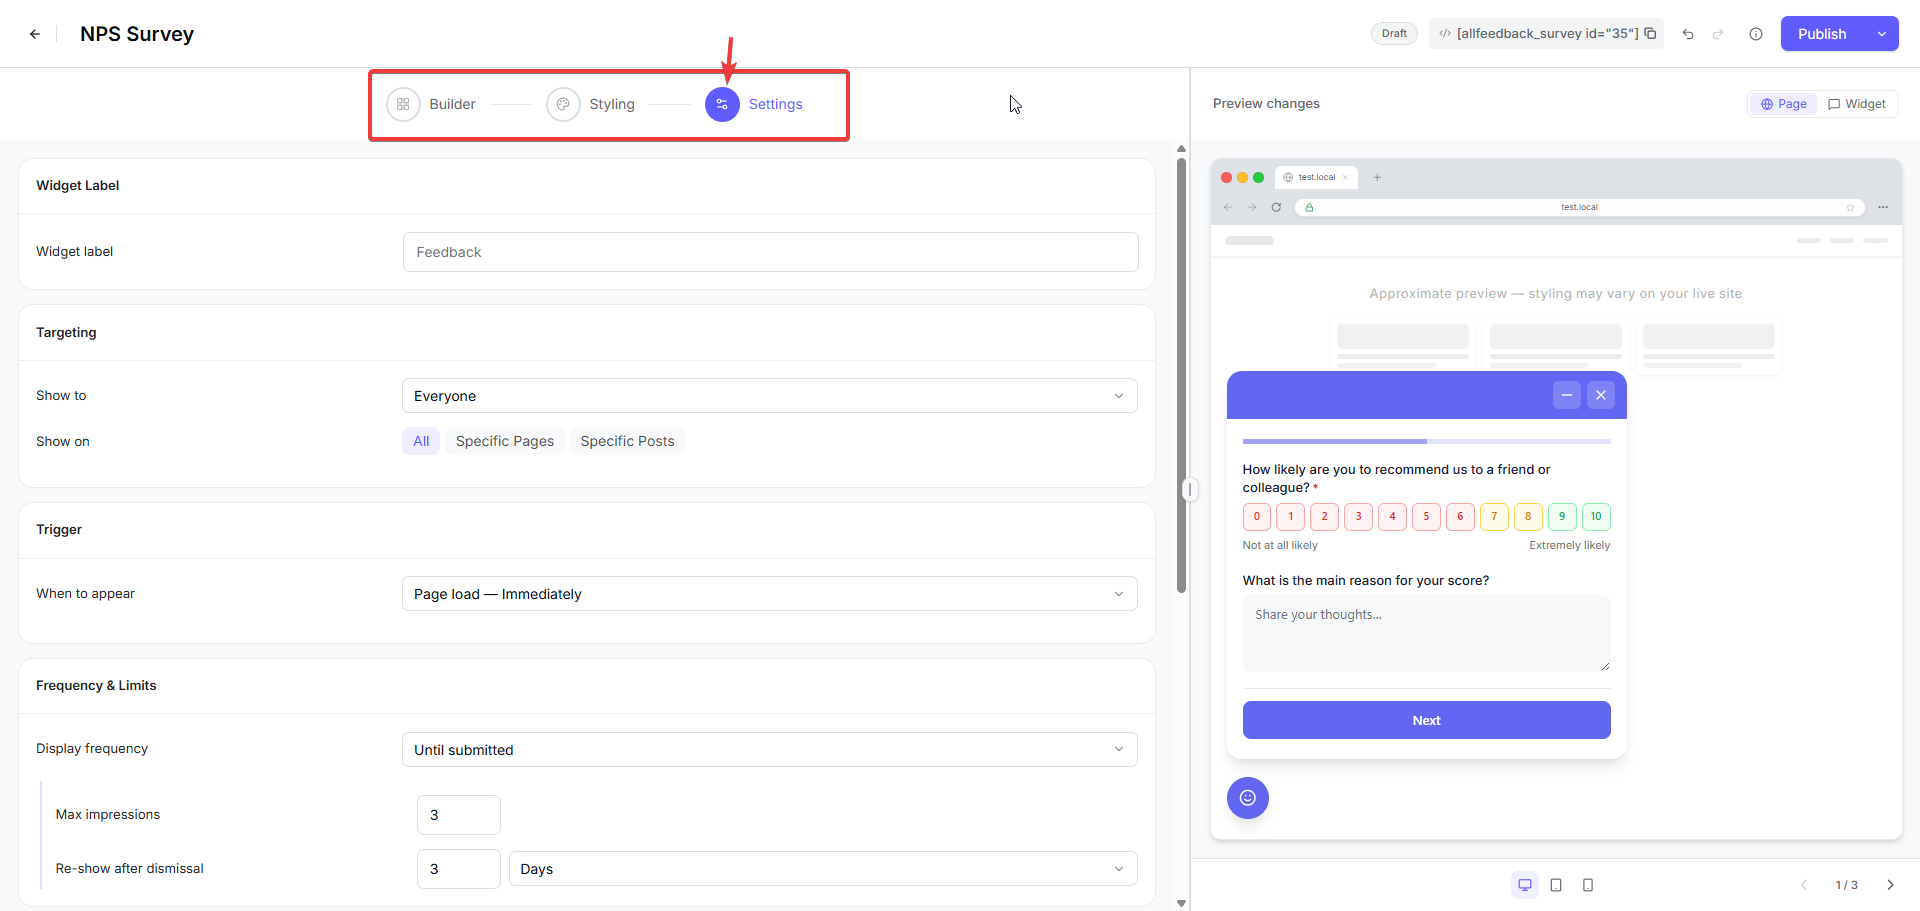Screen dimensions: 1920x911
Task: Click the scroll up arrow of settings panel
Action: click(x=1181, y=148)
